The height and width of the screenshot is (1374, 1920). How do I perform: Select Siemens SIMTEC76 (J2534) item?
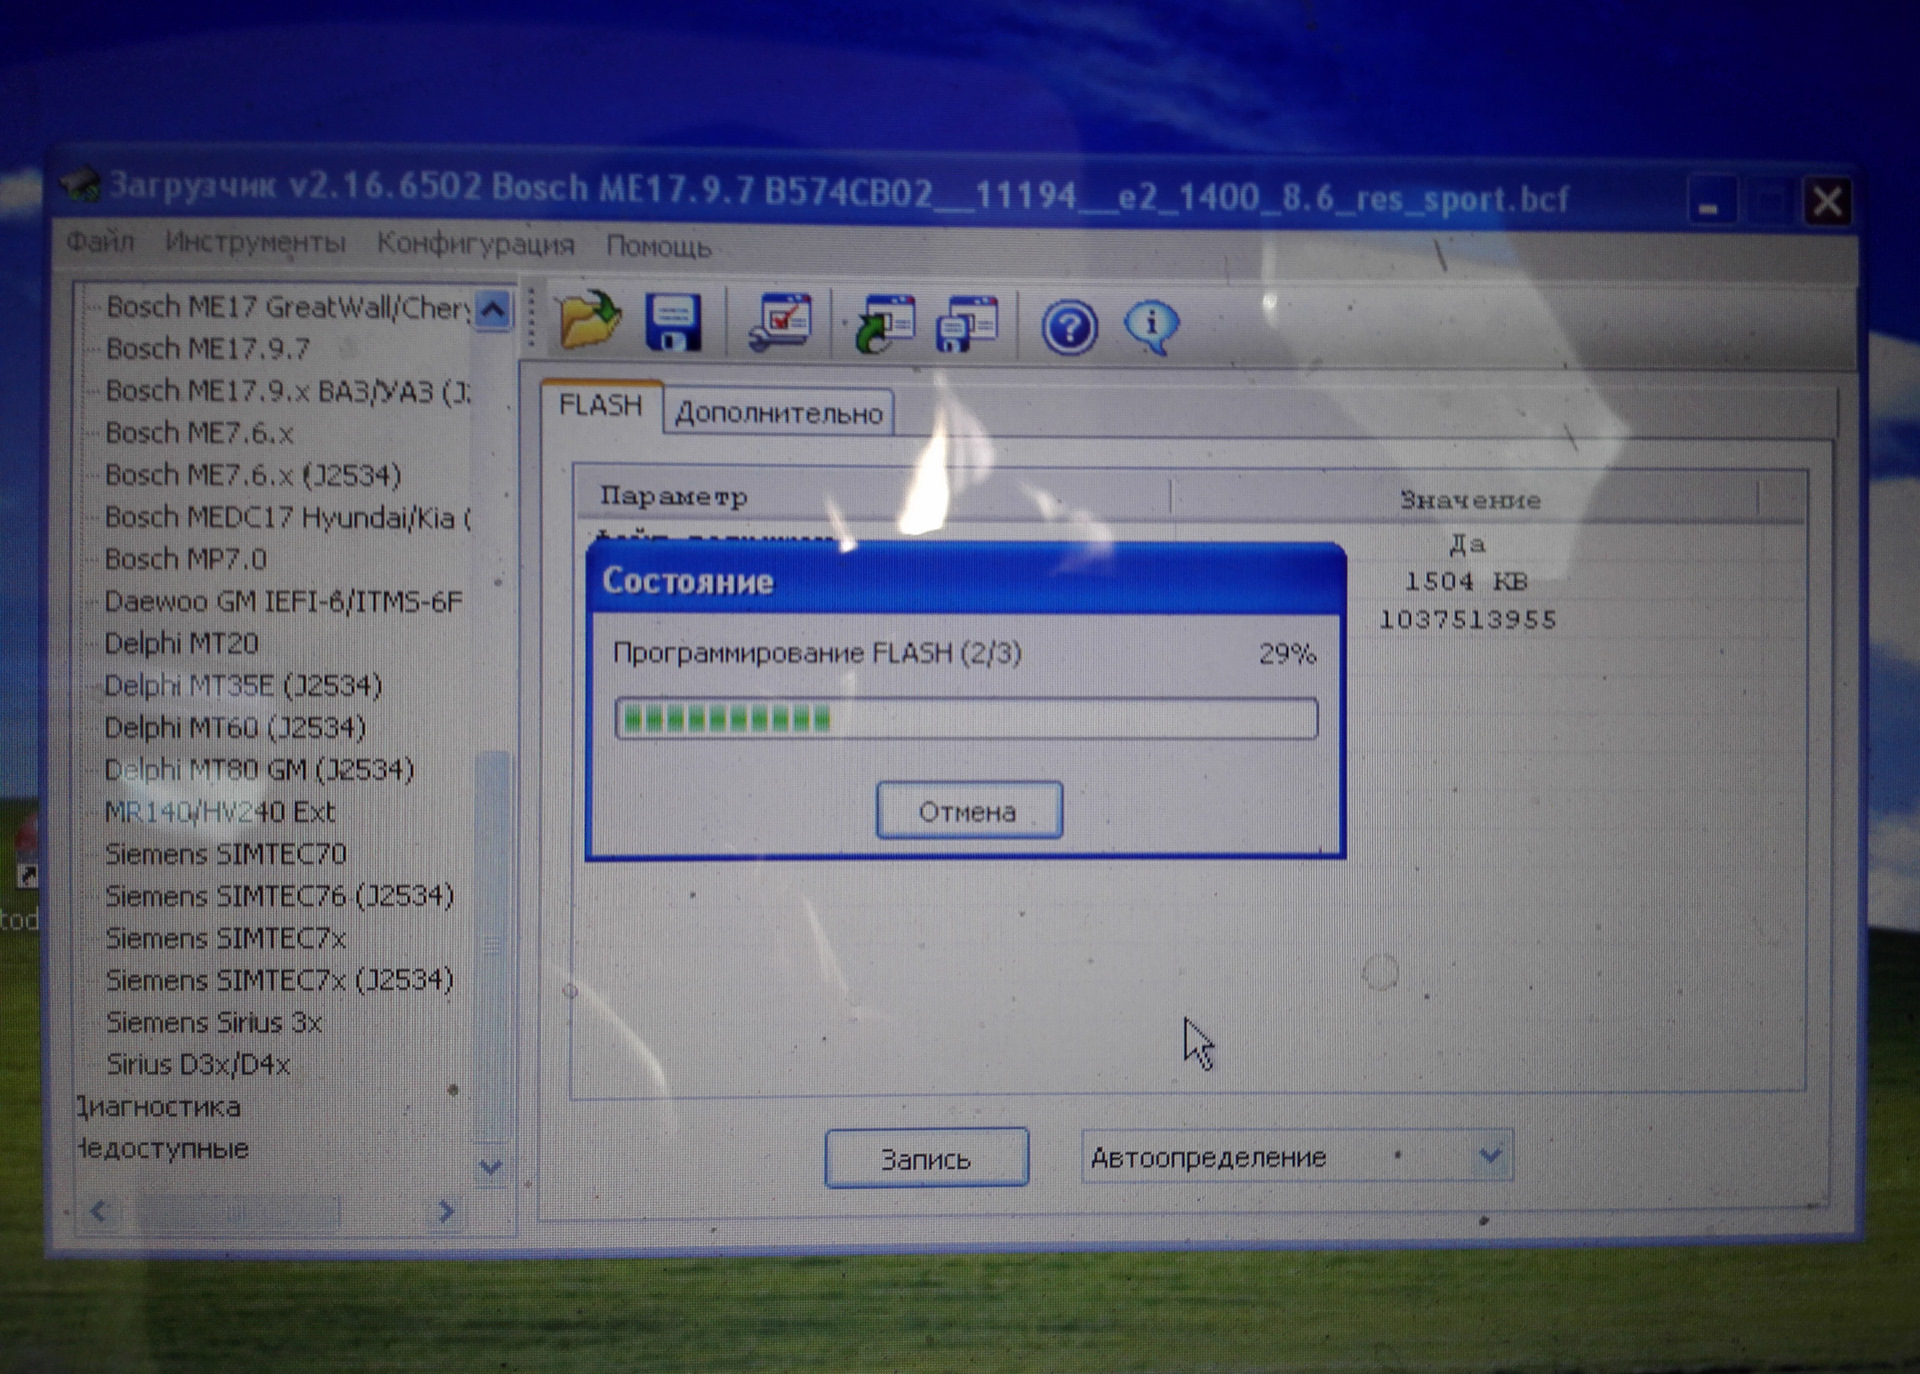click(x=280, y=896)
